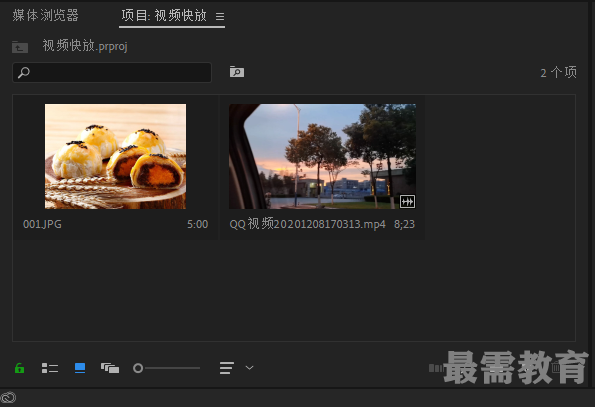
Task: Click the audio-video badge on the mp4 clip
Action: pos(407,201)
